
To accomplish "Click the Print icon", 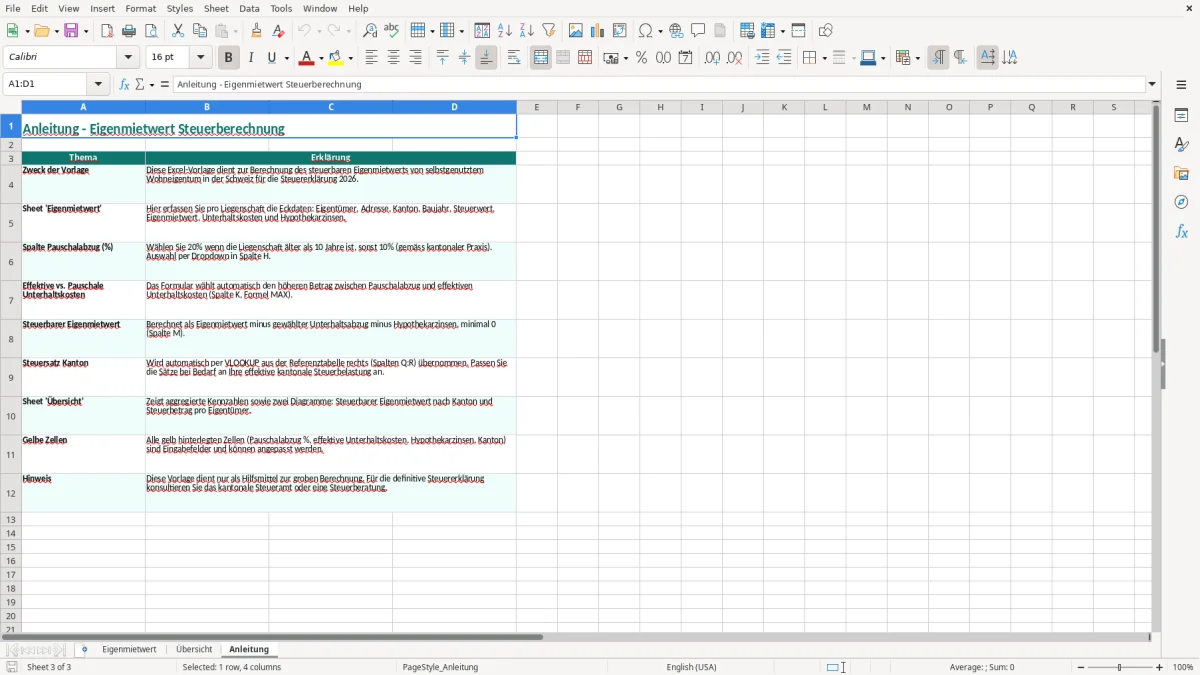I will point(129,31).
